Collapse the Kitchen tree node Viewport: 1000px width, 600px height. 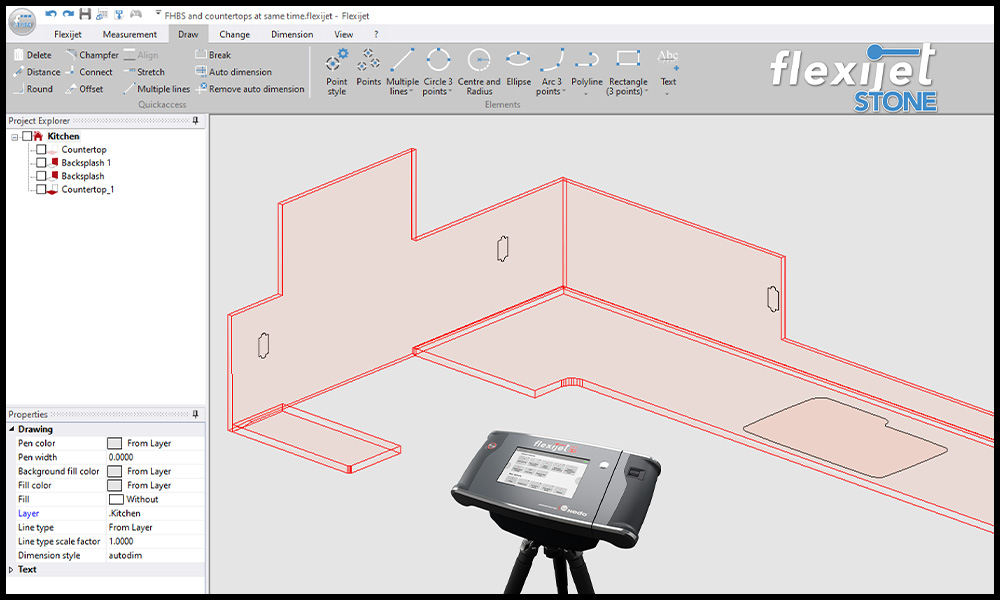[15, 137]
